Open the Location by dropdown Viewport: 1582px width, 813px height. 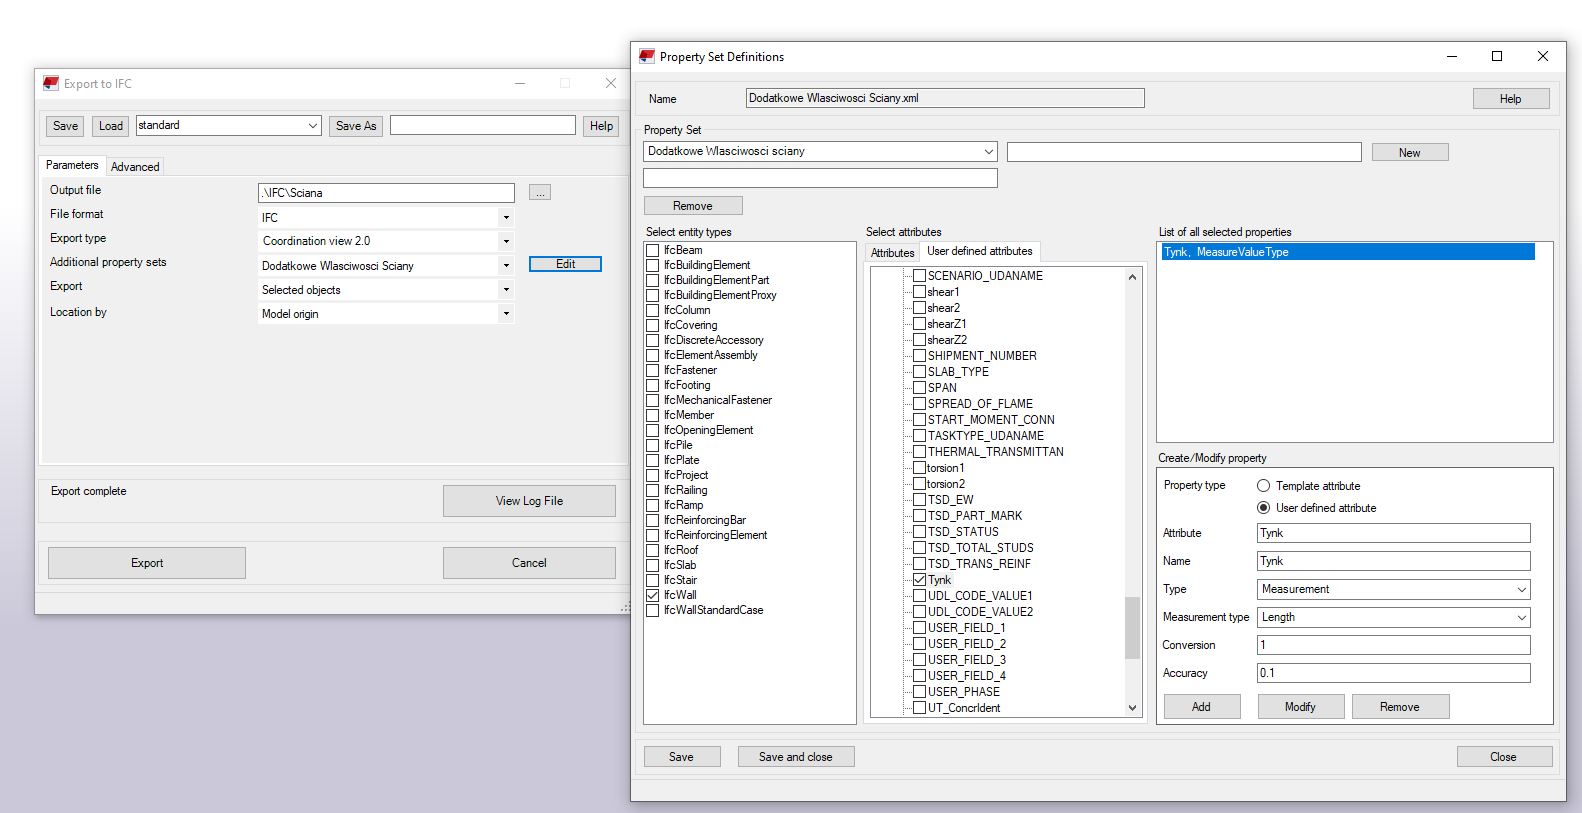(x=506, y=313)
